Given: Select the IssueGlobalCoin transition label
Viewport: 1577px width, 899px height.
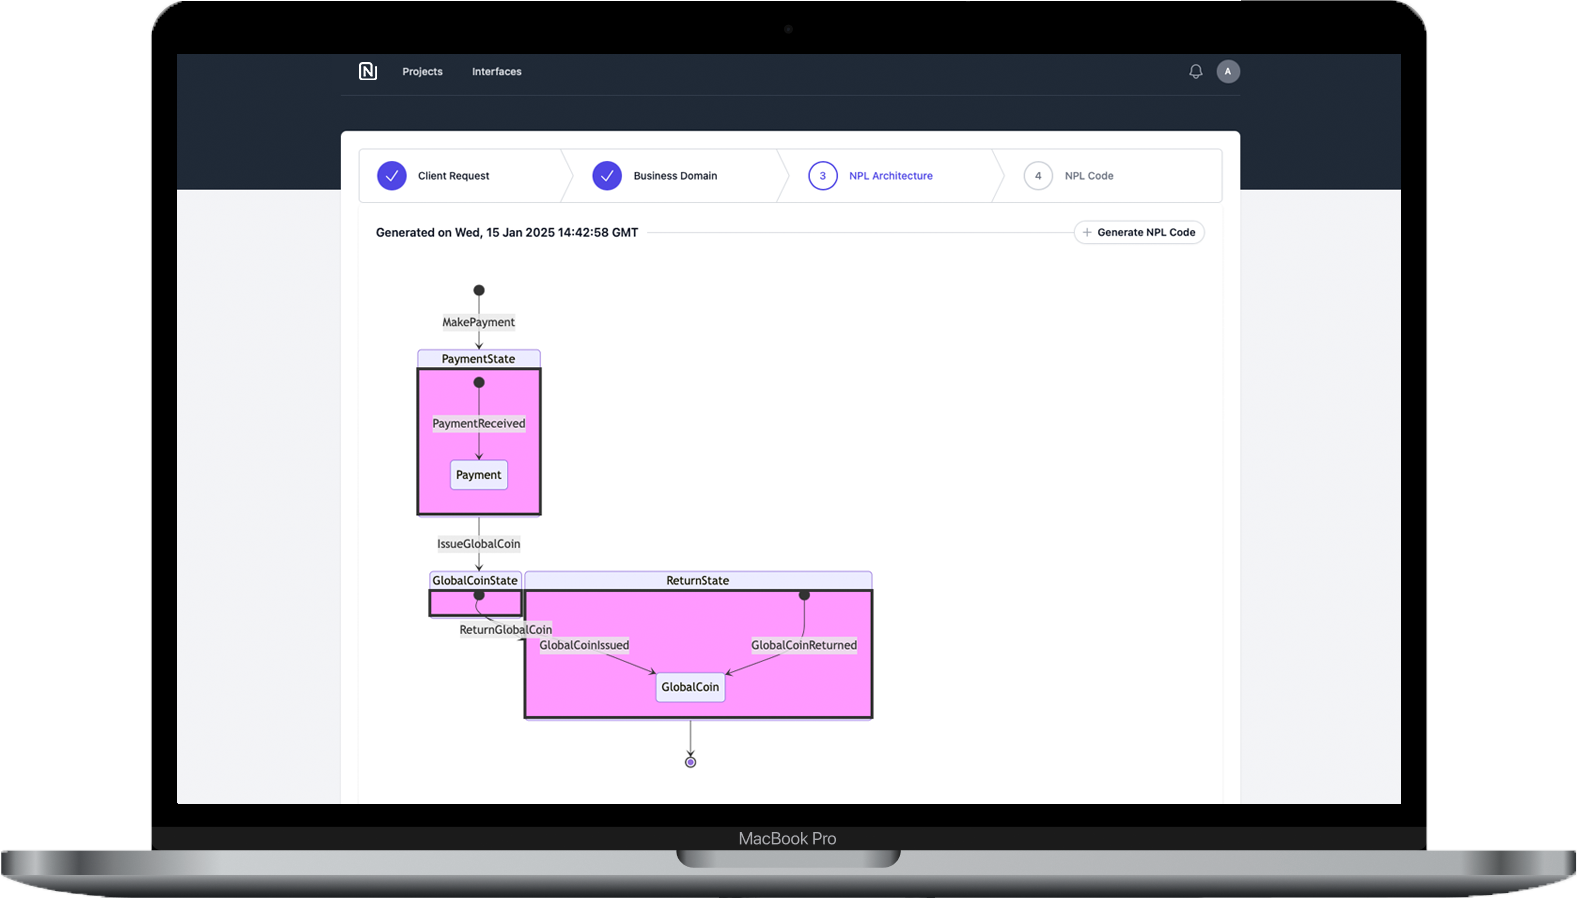Looking at the screenshot, I should 479,544.
